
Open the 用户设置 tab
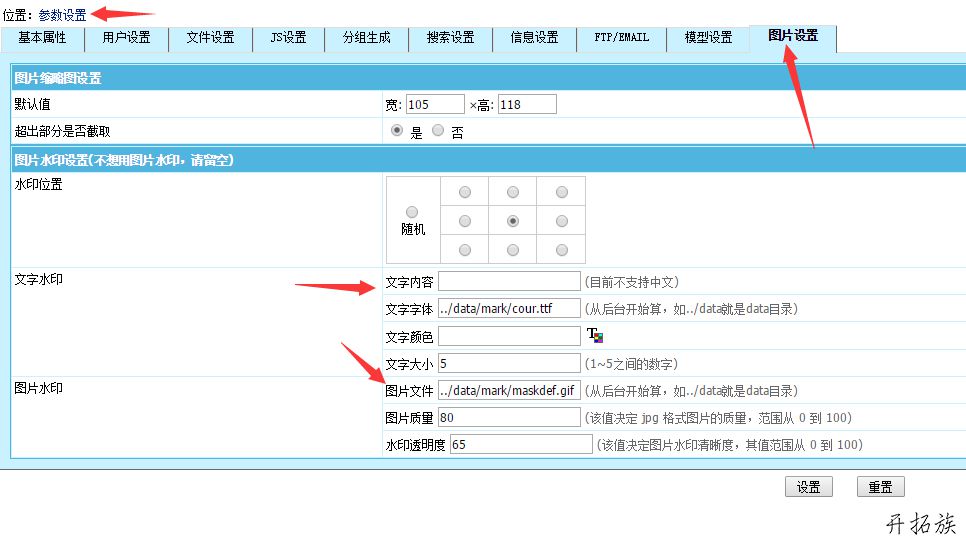tap(126, 38)
